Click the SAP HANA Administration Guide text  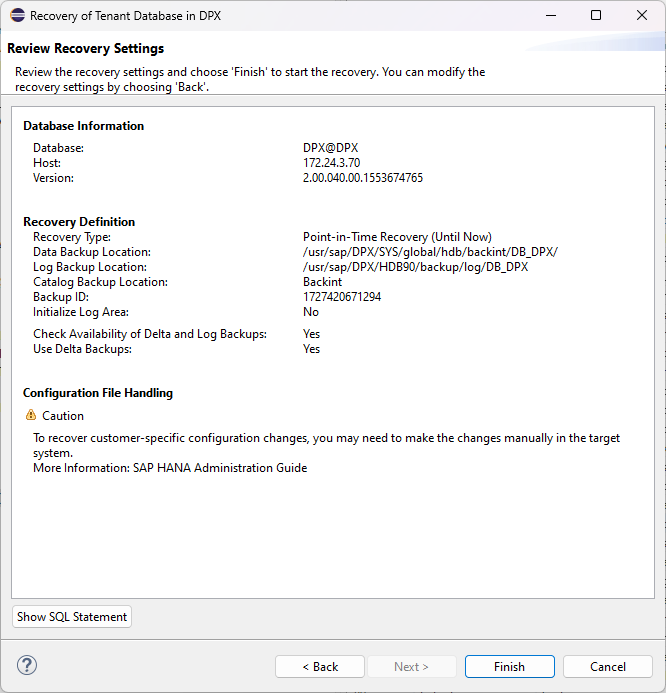coord(220,468)
